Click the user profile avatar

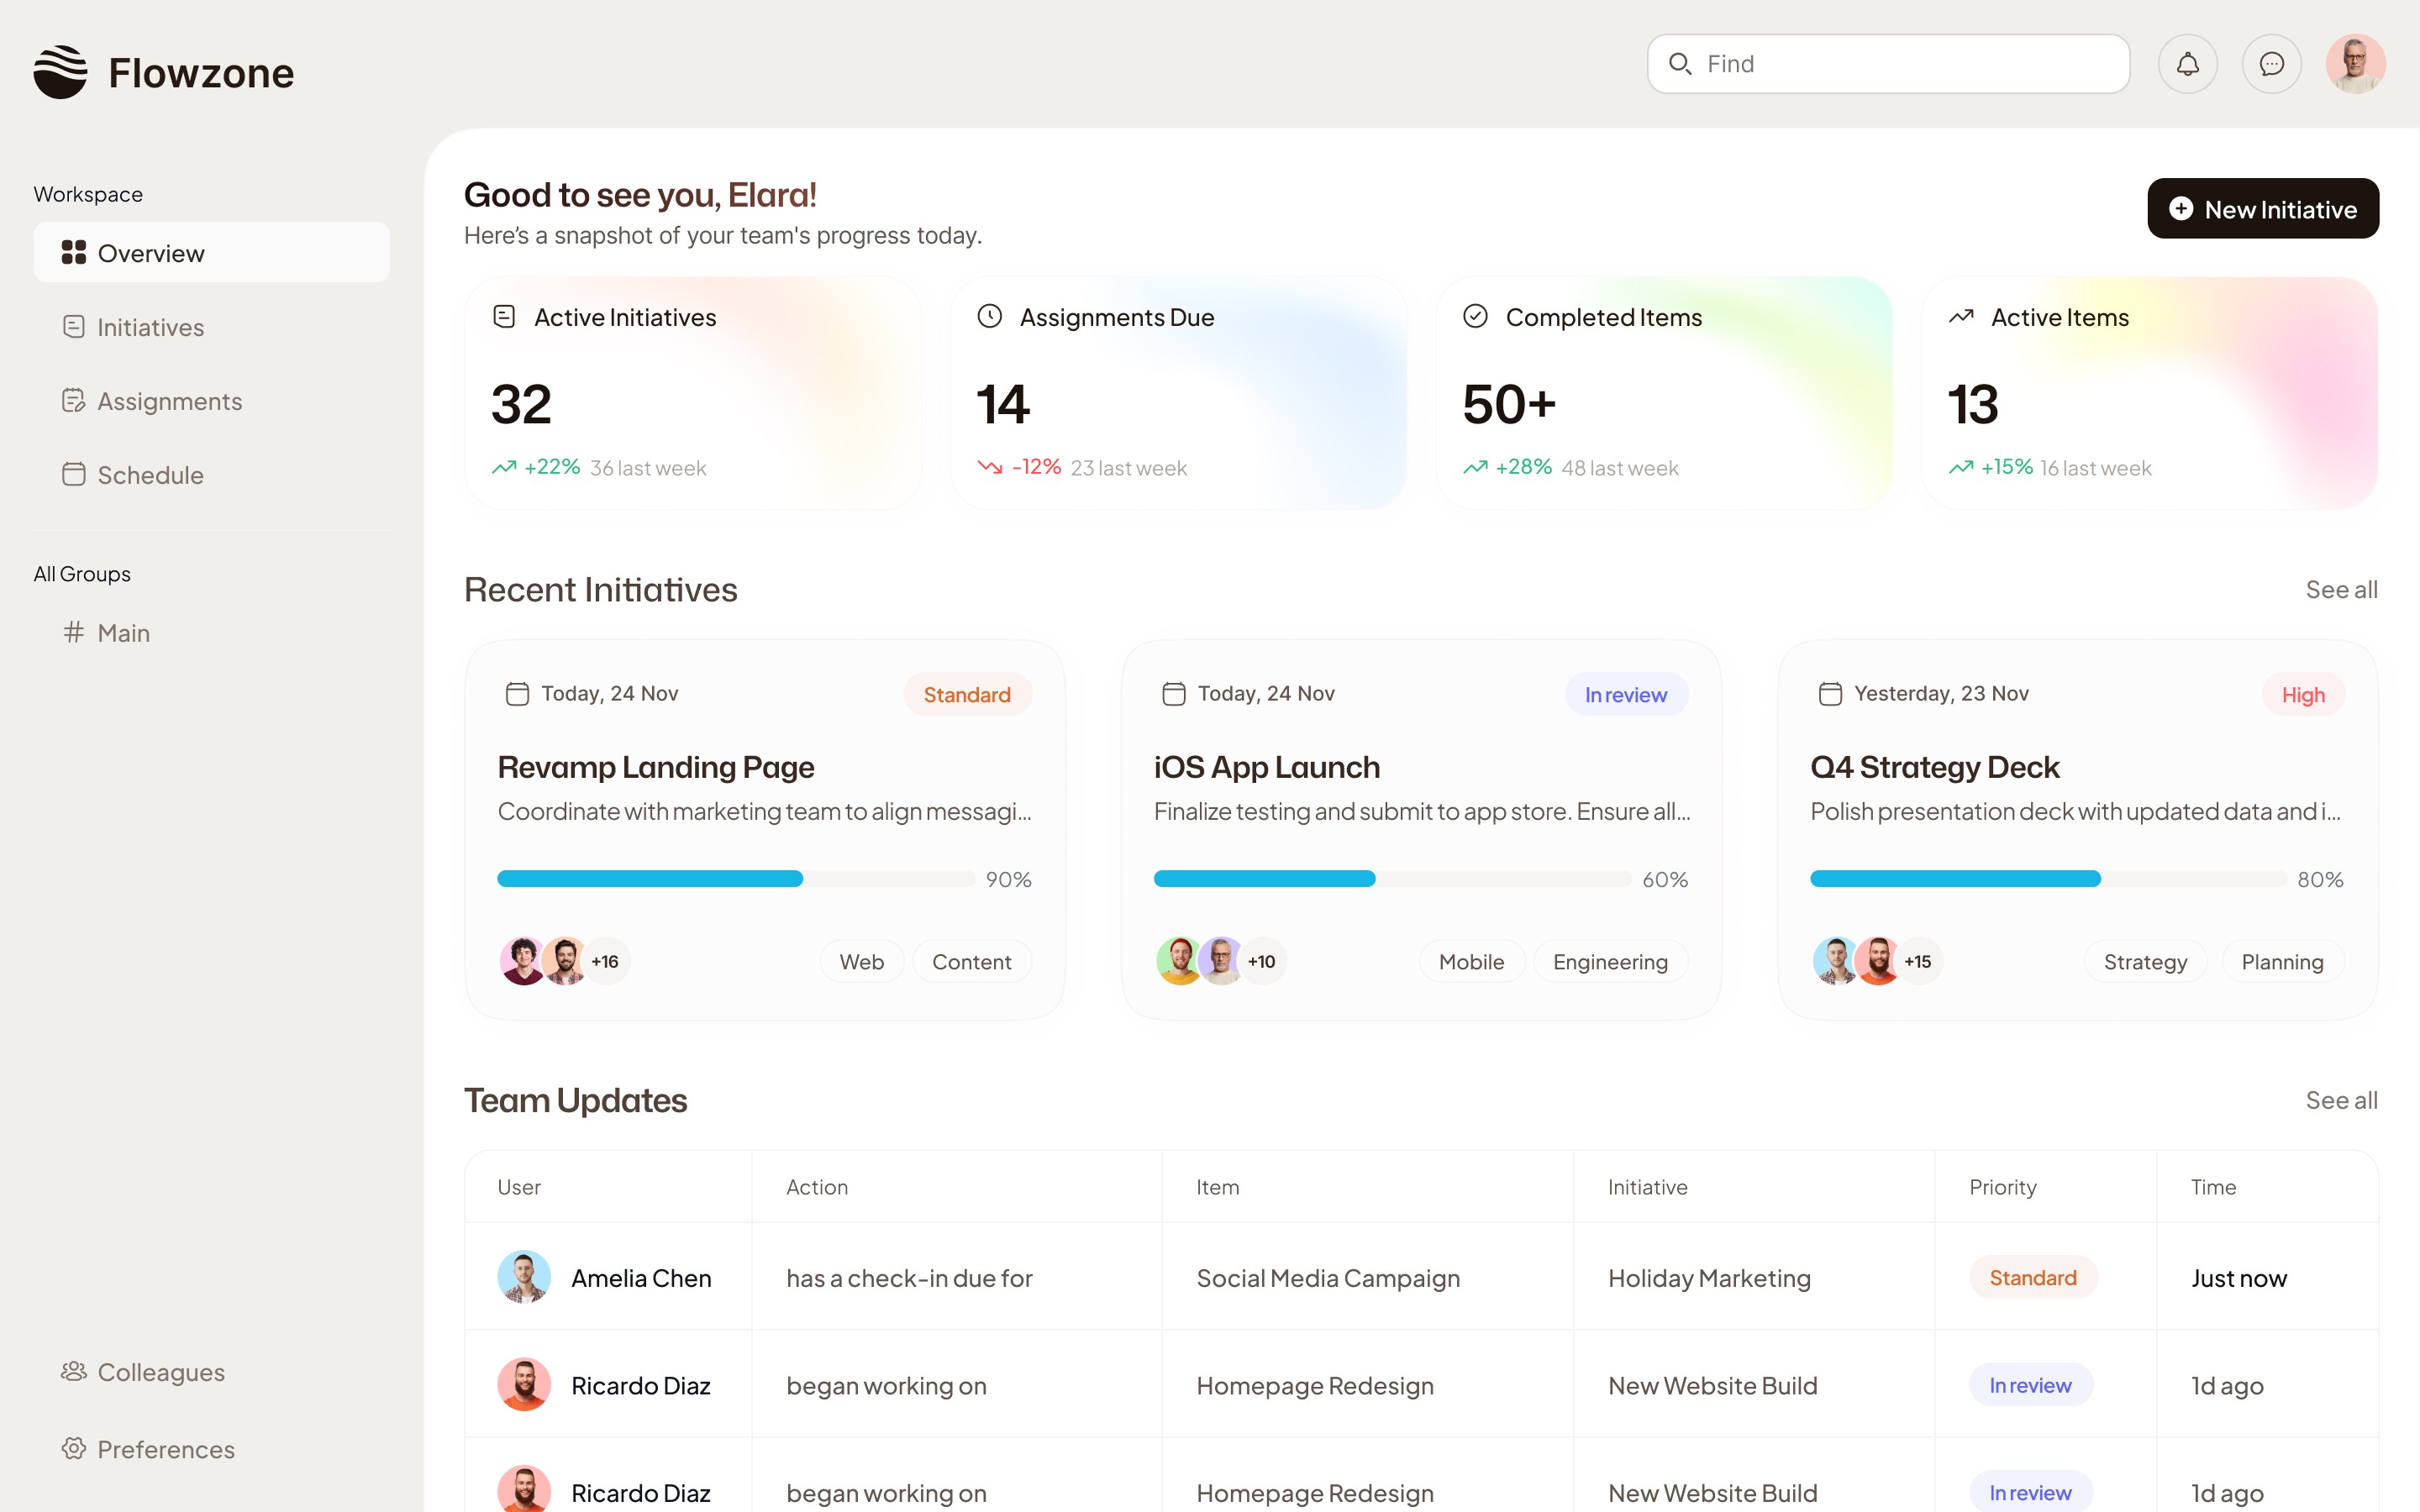tap(2355, 64)
